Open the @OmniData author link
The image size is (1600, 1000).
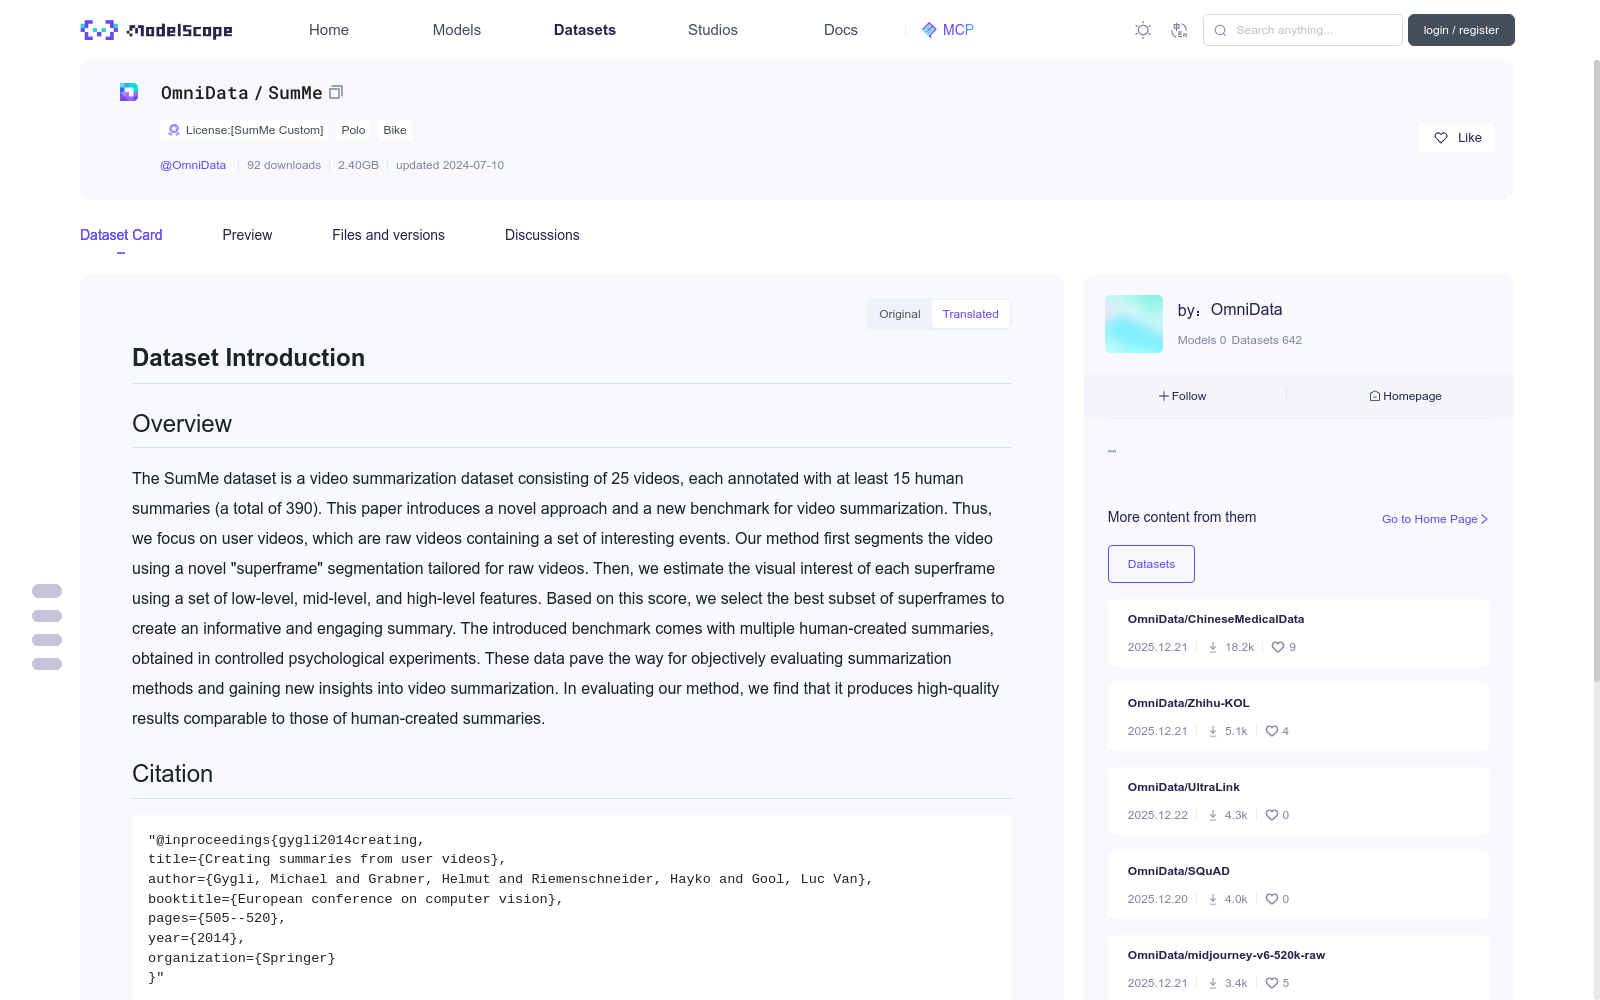point(193,165)
